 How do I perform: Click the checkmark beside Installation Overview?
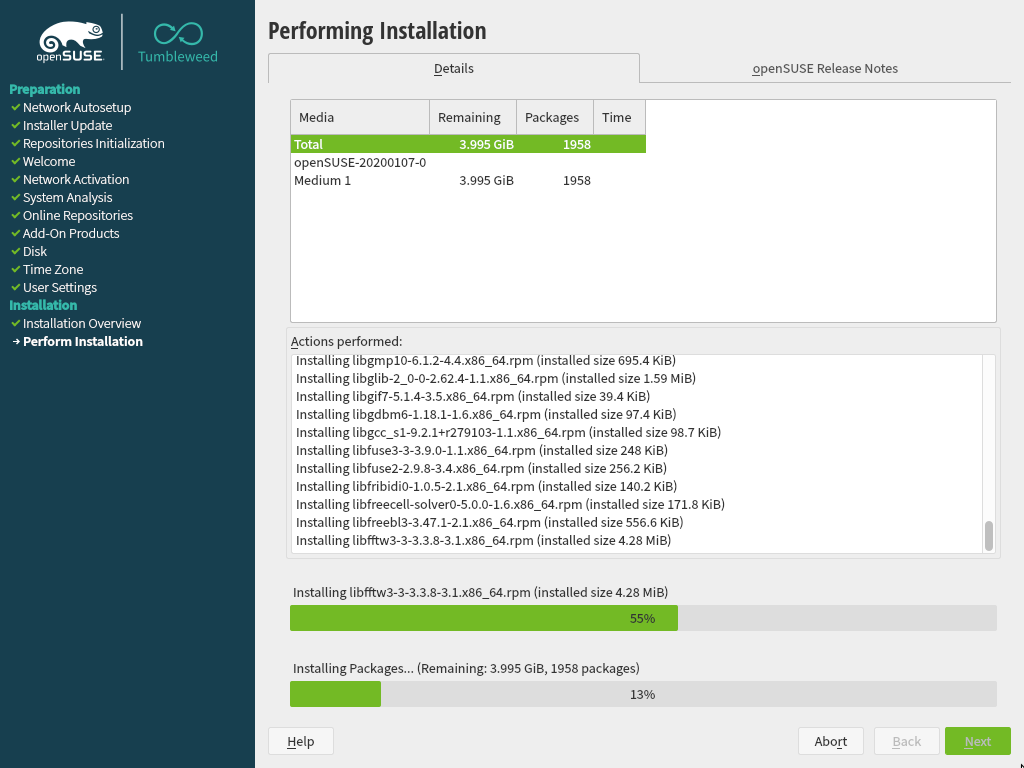point(15,323)
